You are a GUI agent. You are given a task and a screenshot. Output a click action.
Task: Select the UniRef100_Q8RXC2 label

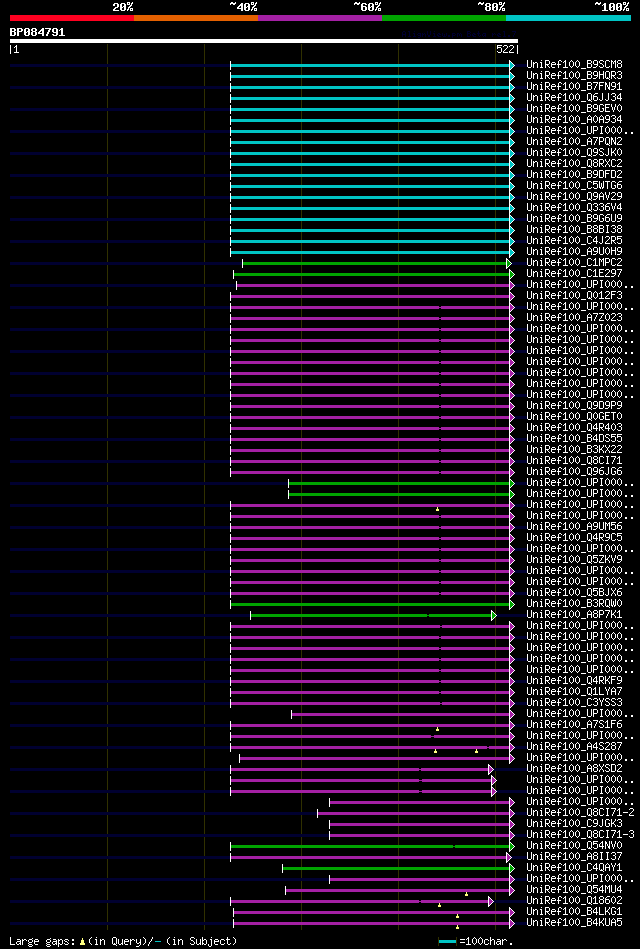coord(574,163)
